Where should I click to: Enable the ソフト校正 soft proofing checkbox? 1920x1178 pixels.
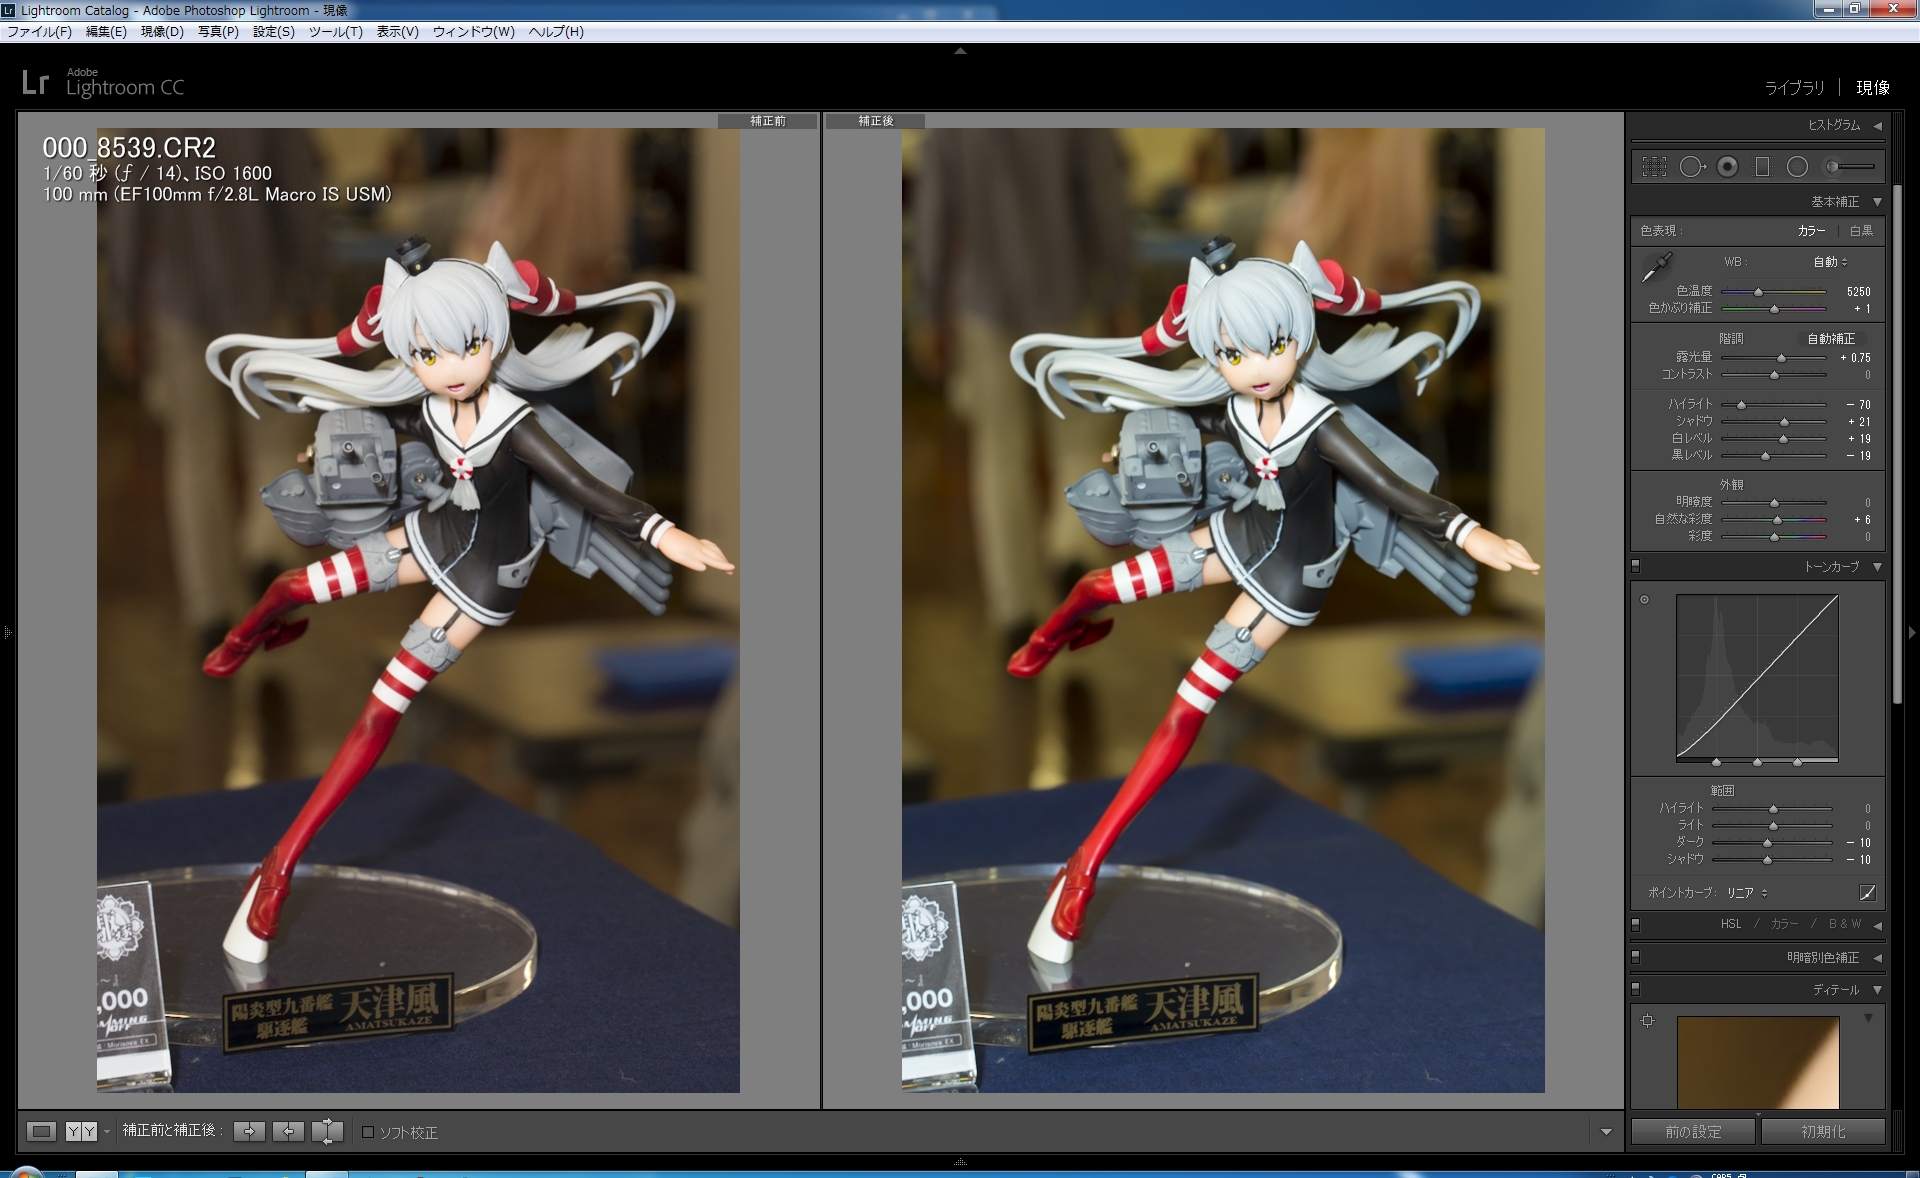tap(368, 1132)
